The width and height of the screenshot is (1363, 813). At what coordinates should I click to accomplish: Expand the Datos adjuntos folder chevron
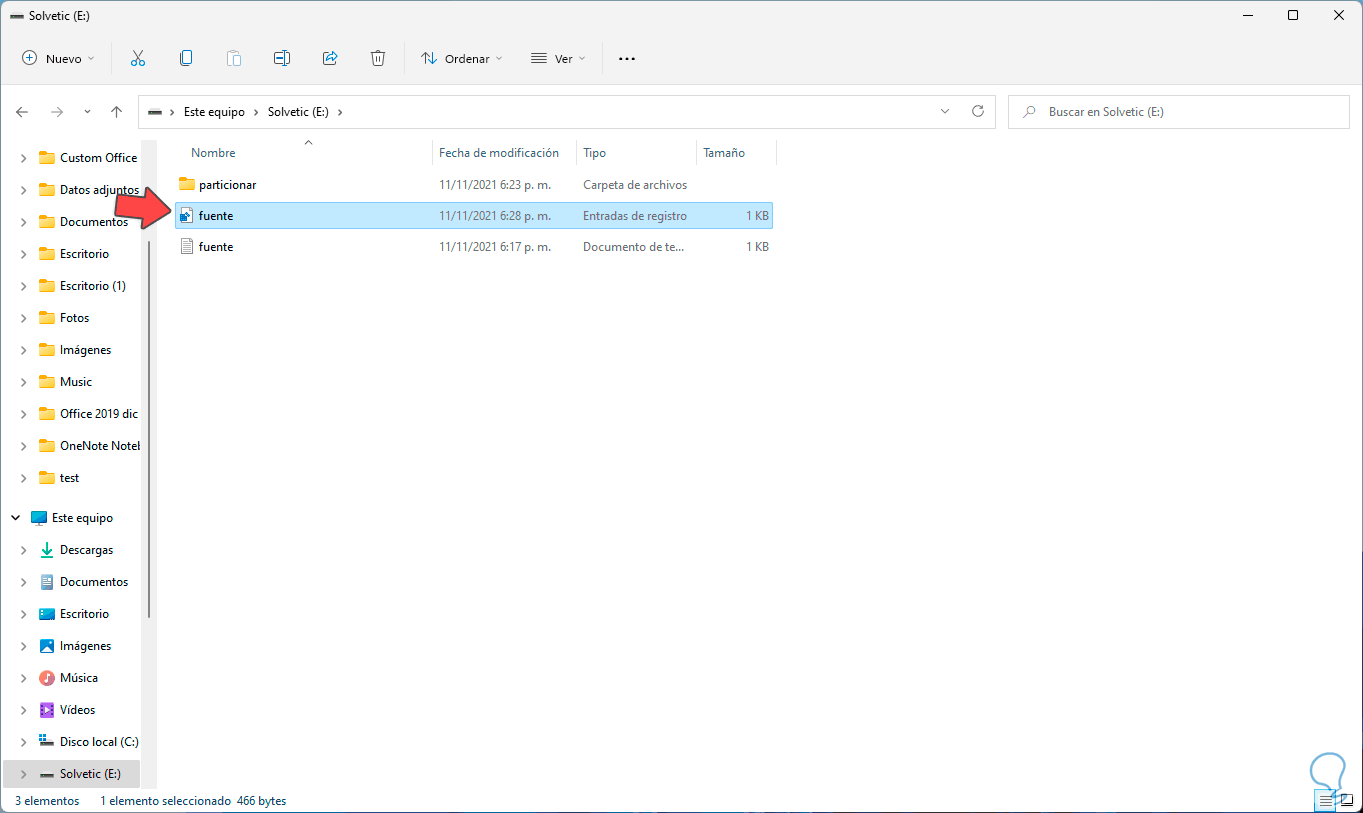pos(23,190)
